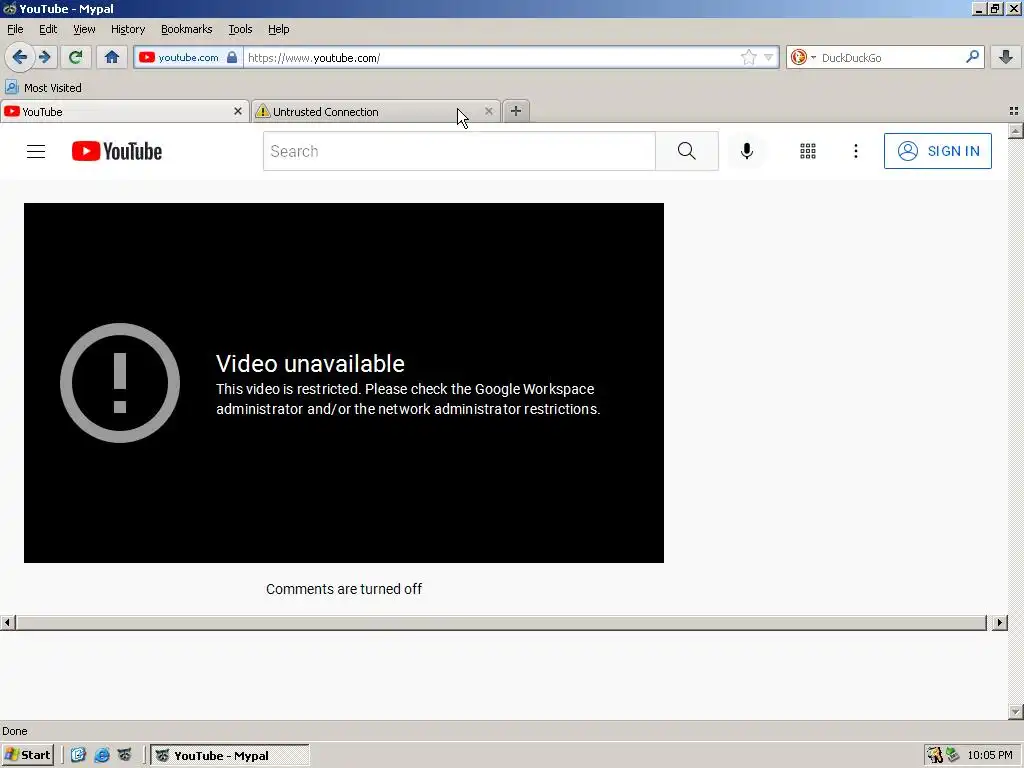This screenshot has width=1024, height=768.
Task: Open the Windows Start menu
Action: tap(28, 756)
